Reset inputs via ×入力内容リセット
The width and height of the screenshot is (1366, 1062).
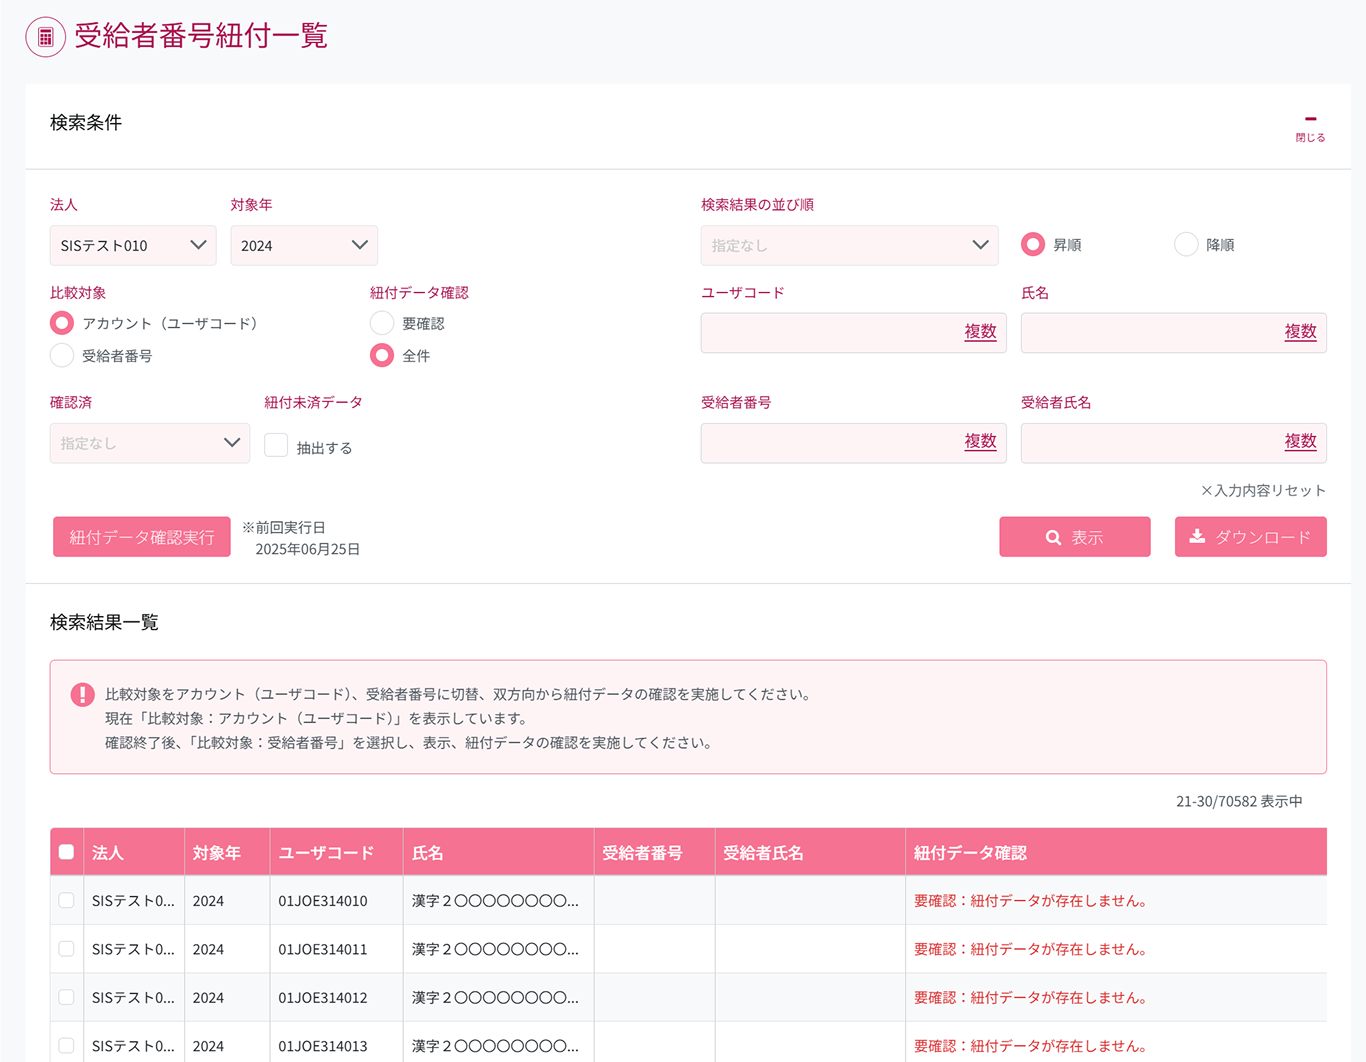tap(1263, 490)
